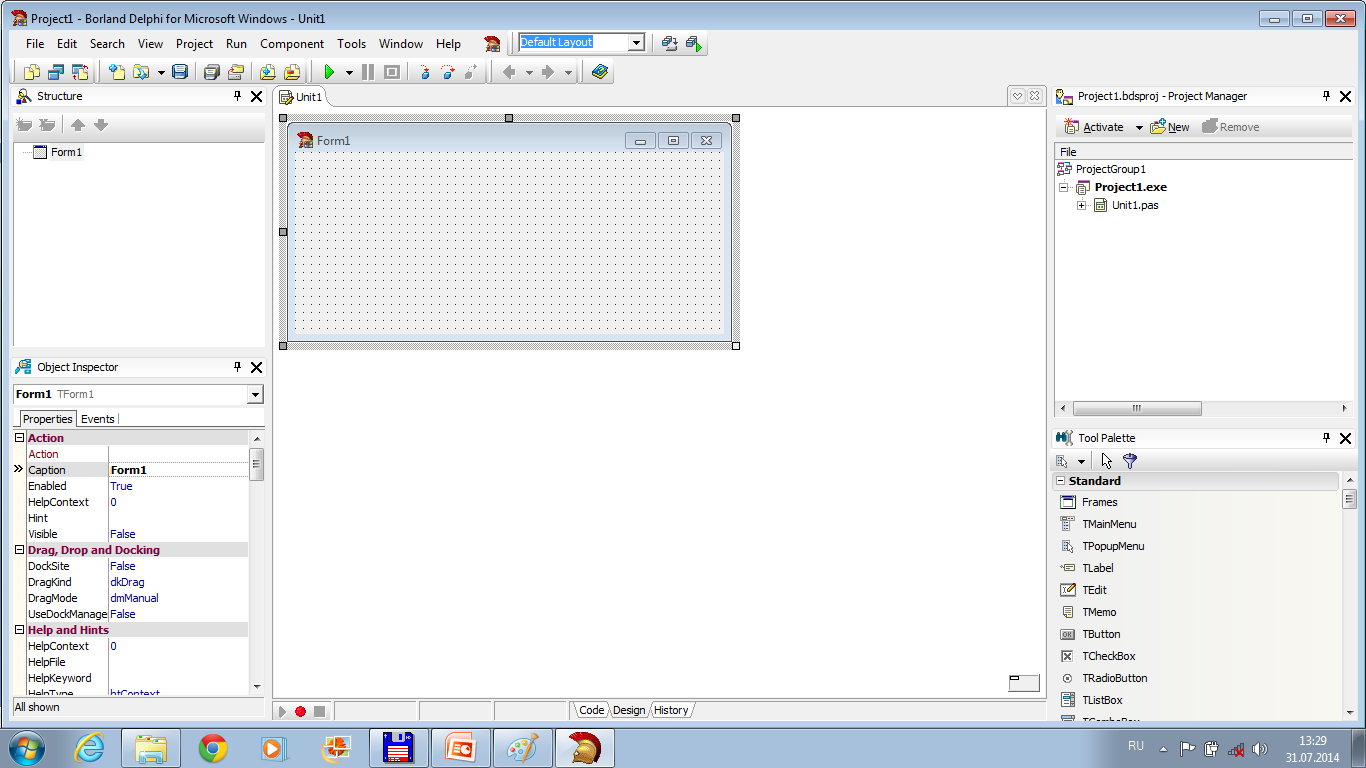1366x768 pixels.
Task: Expand the Unit1.pas tree node
Action: [1082, 205]
